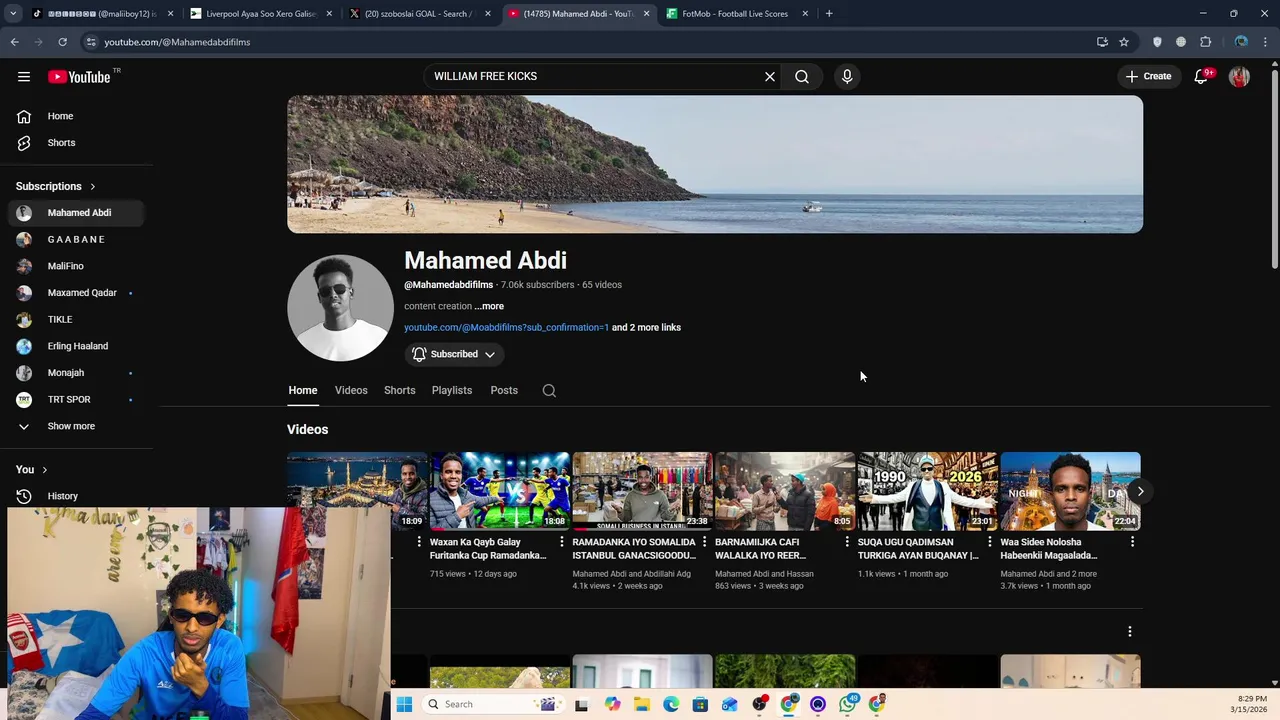Viewport: 1280px width, 720px height.
Task: Switch to the Liverpool Ayaa Soo Xero browser tab
Action: point(262,14)
